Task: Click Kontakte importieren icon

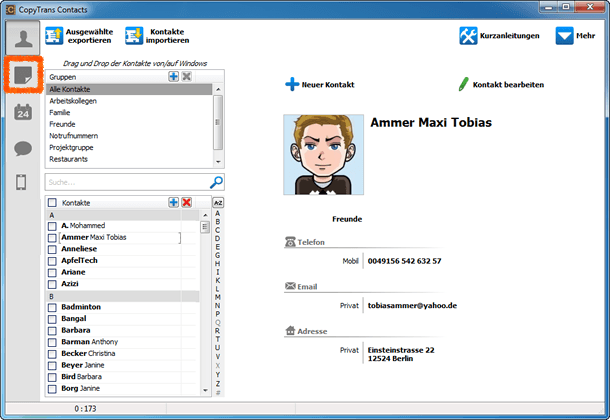Action: (x=134, y=36)
